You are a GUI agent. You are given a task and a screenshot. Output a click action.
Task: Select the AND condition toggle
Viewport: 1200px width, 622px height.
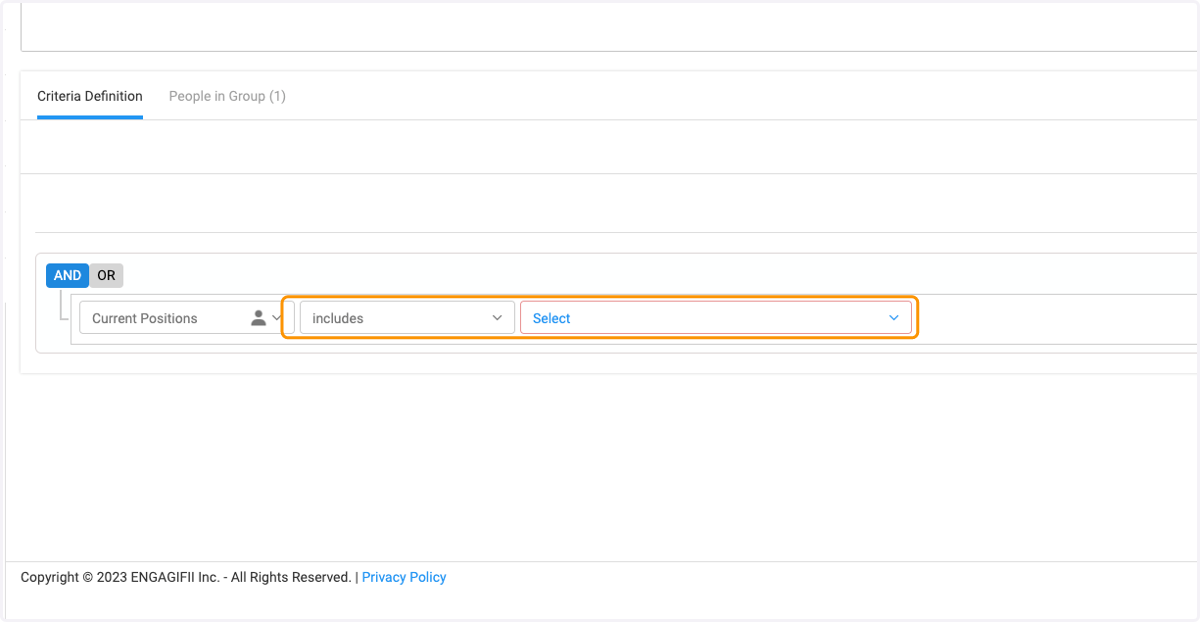pos(68,275)
